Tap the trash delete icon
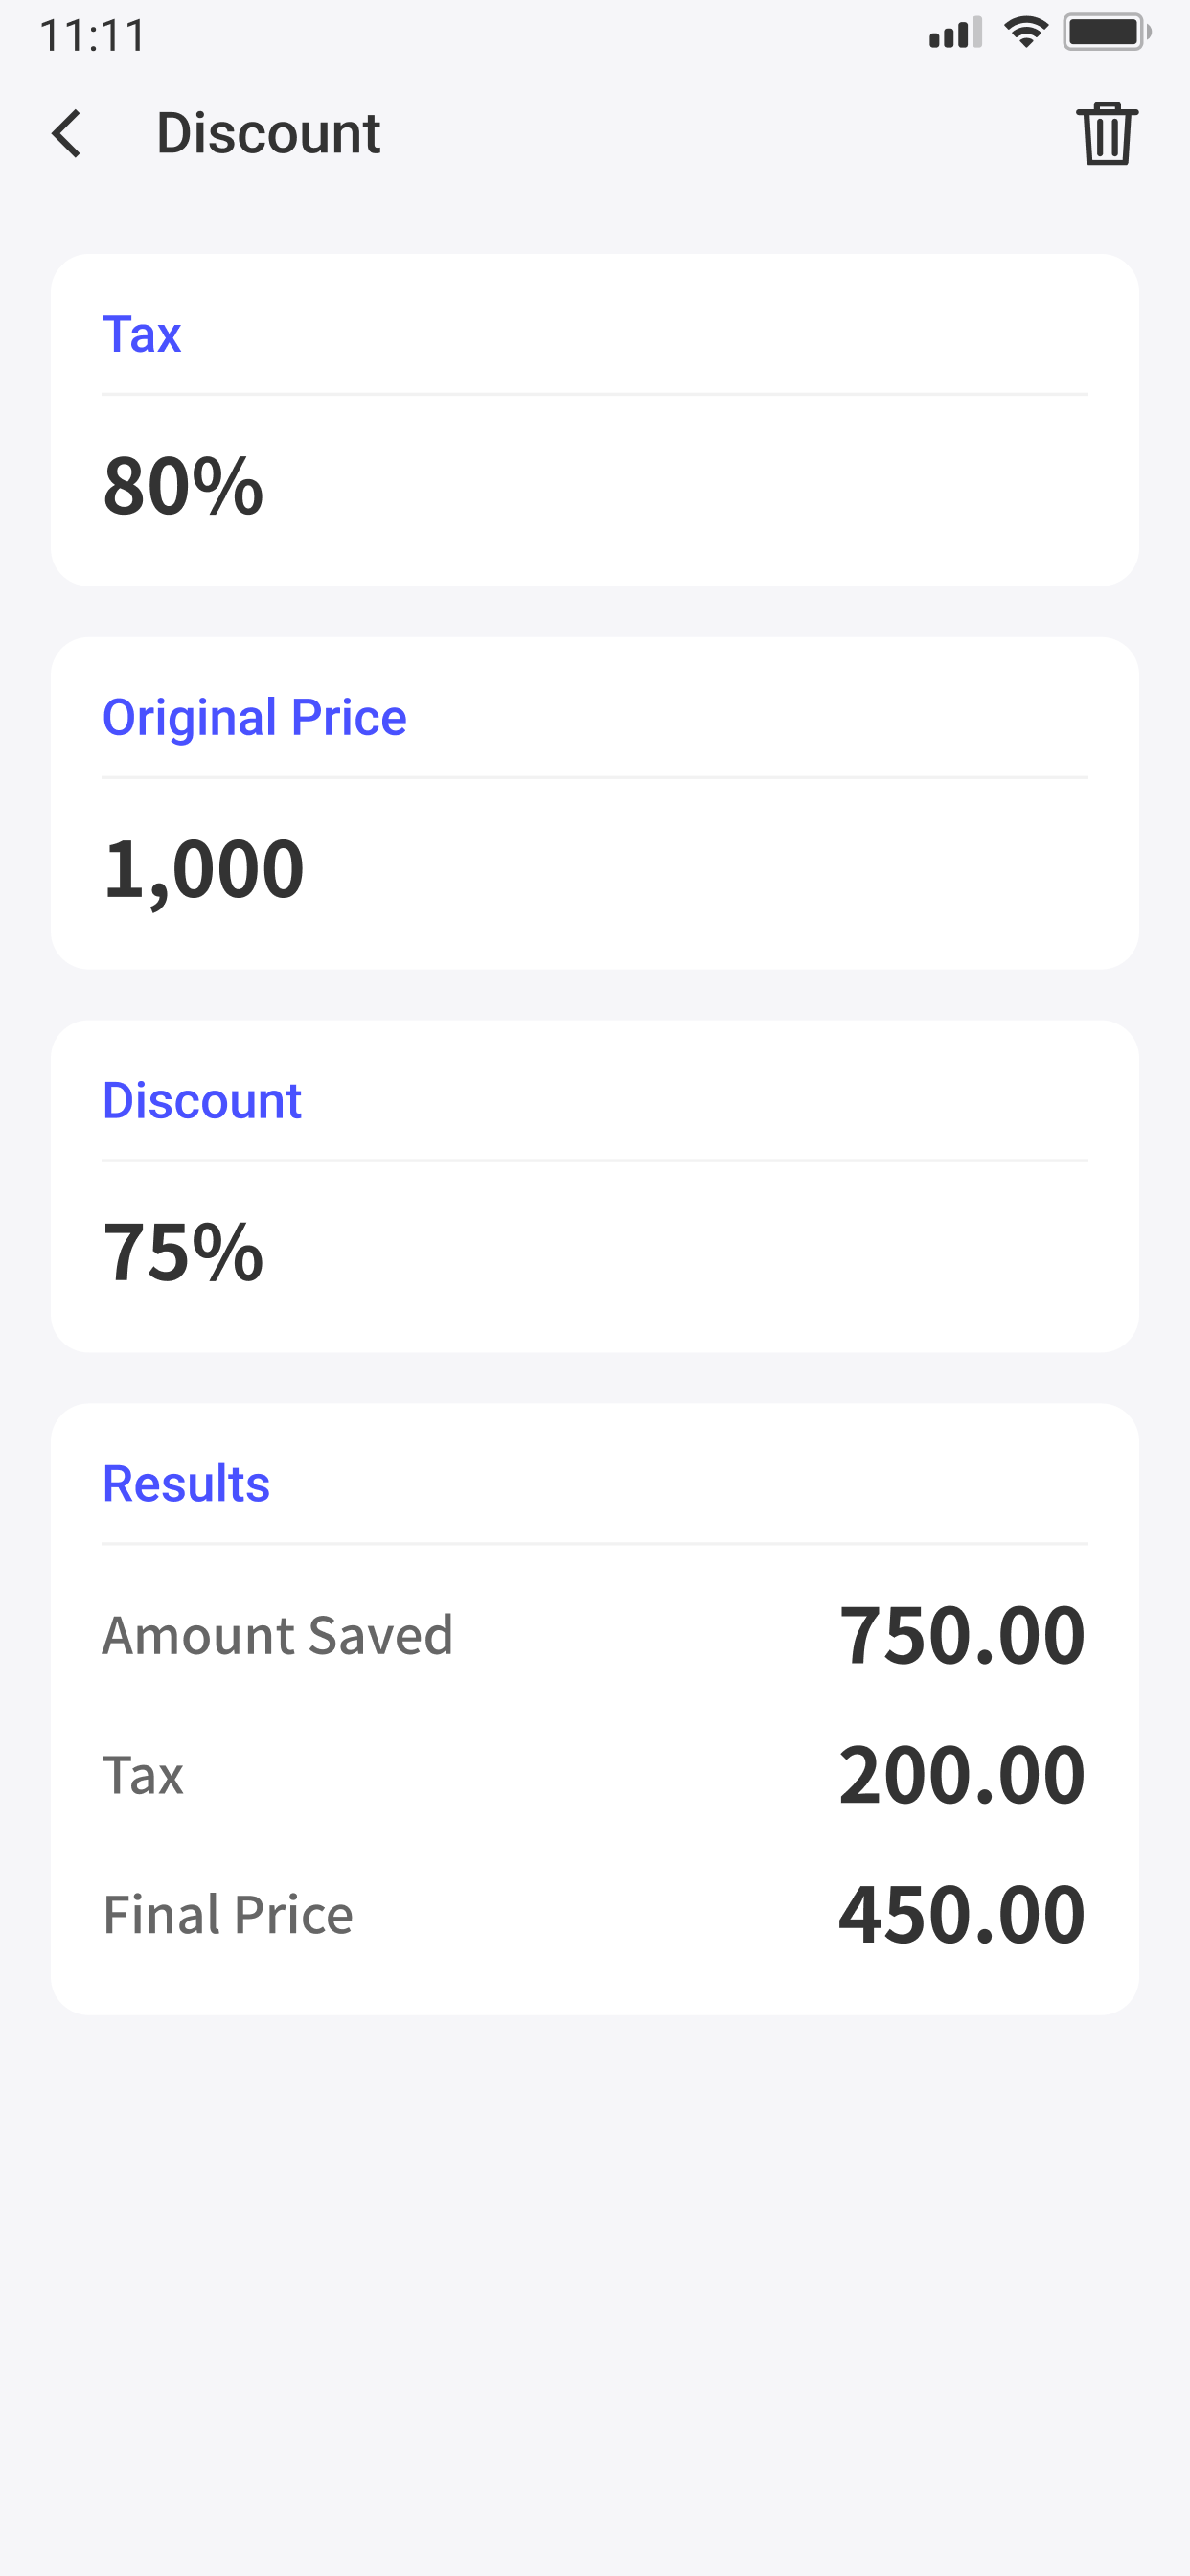The image size is (1190, 2576). tap(1107, 134)
